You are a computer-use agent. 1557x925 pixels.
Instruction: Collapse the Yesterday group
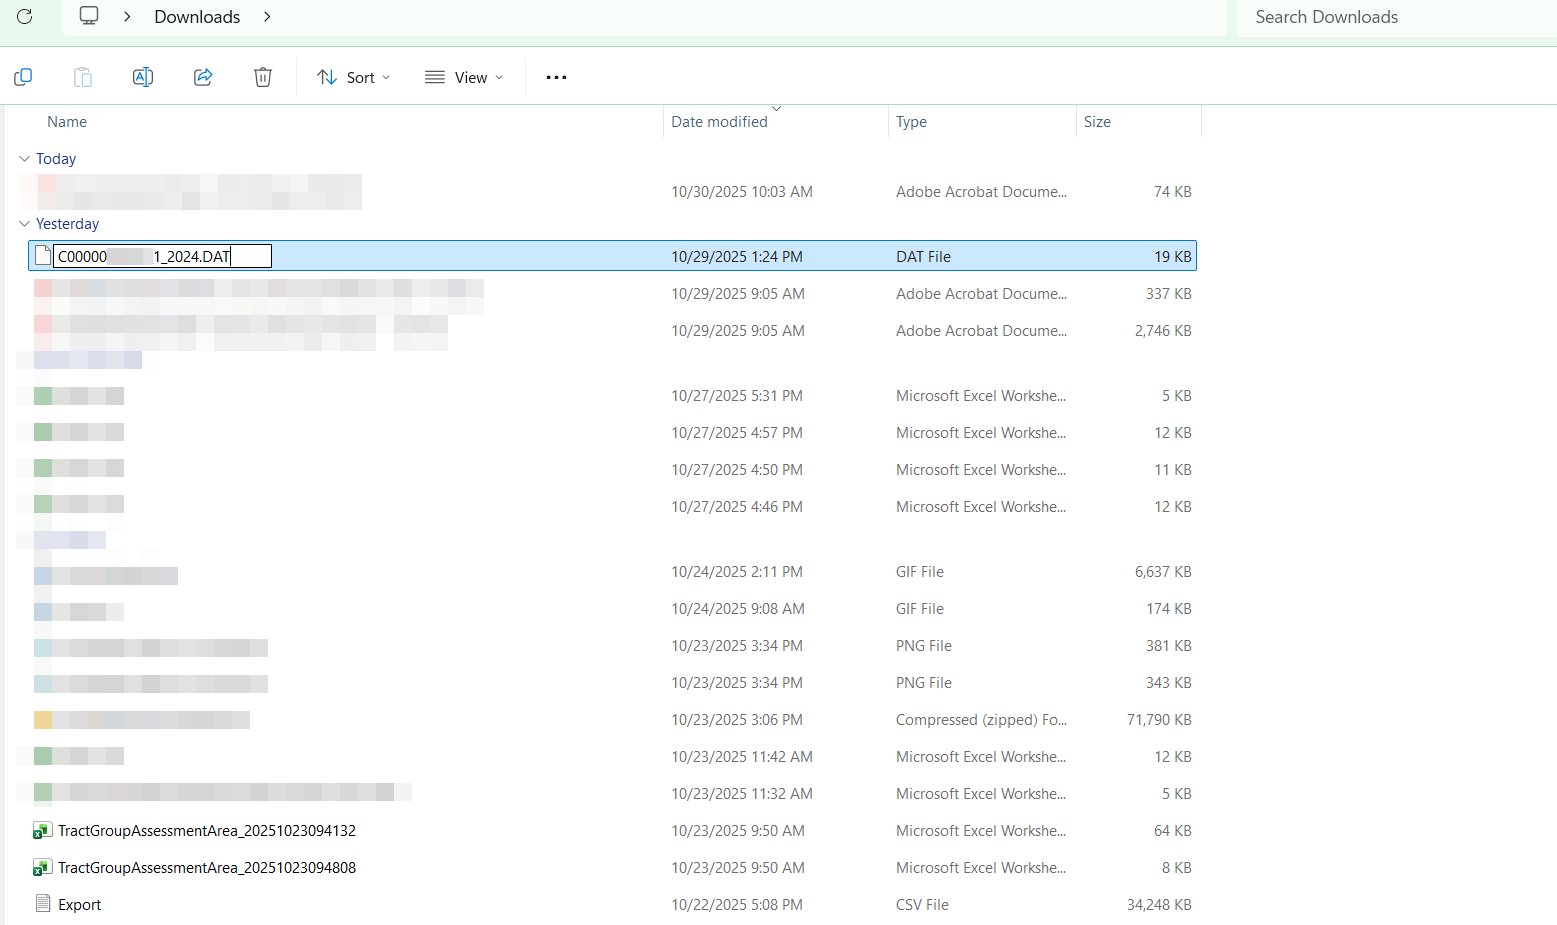pos(25,224)
